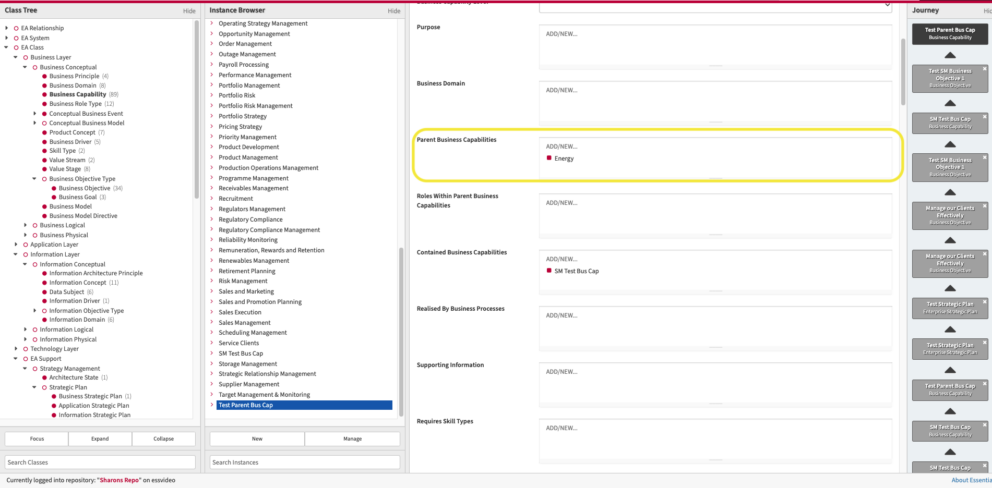992x488 pixels.
Task: Select Regulatory Compliance Management instance
Action: (270, 230)
